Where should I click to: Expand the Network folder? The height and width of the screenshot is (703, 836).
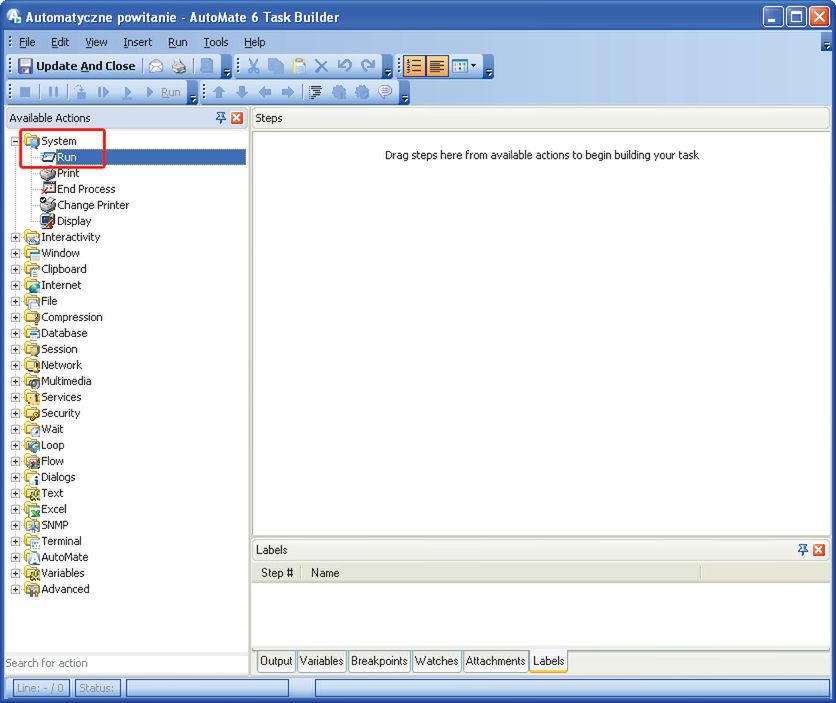click(15, 365)
